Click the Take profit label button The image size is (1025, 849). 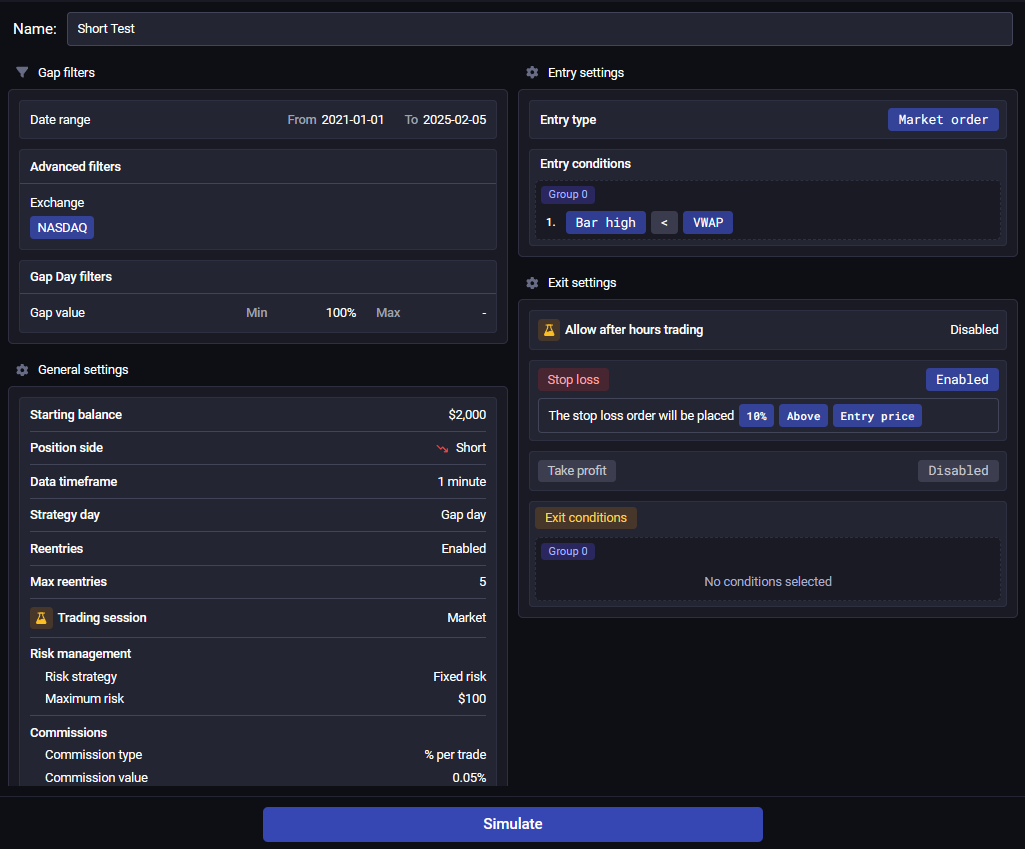tap(577, 471)
